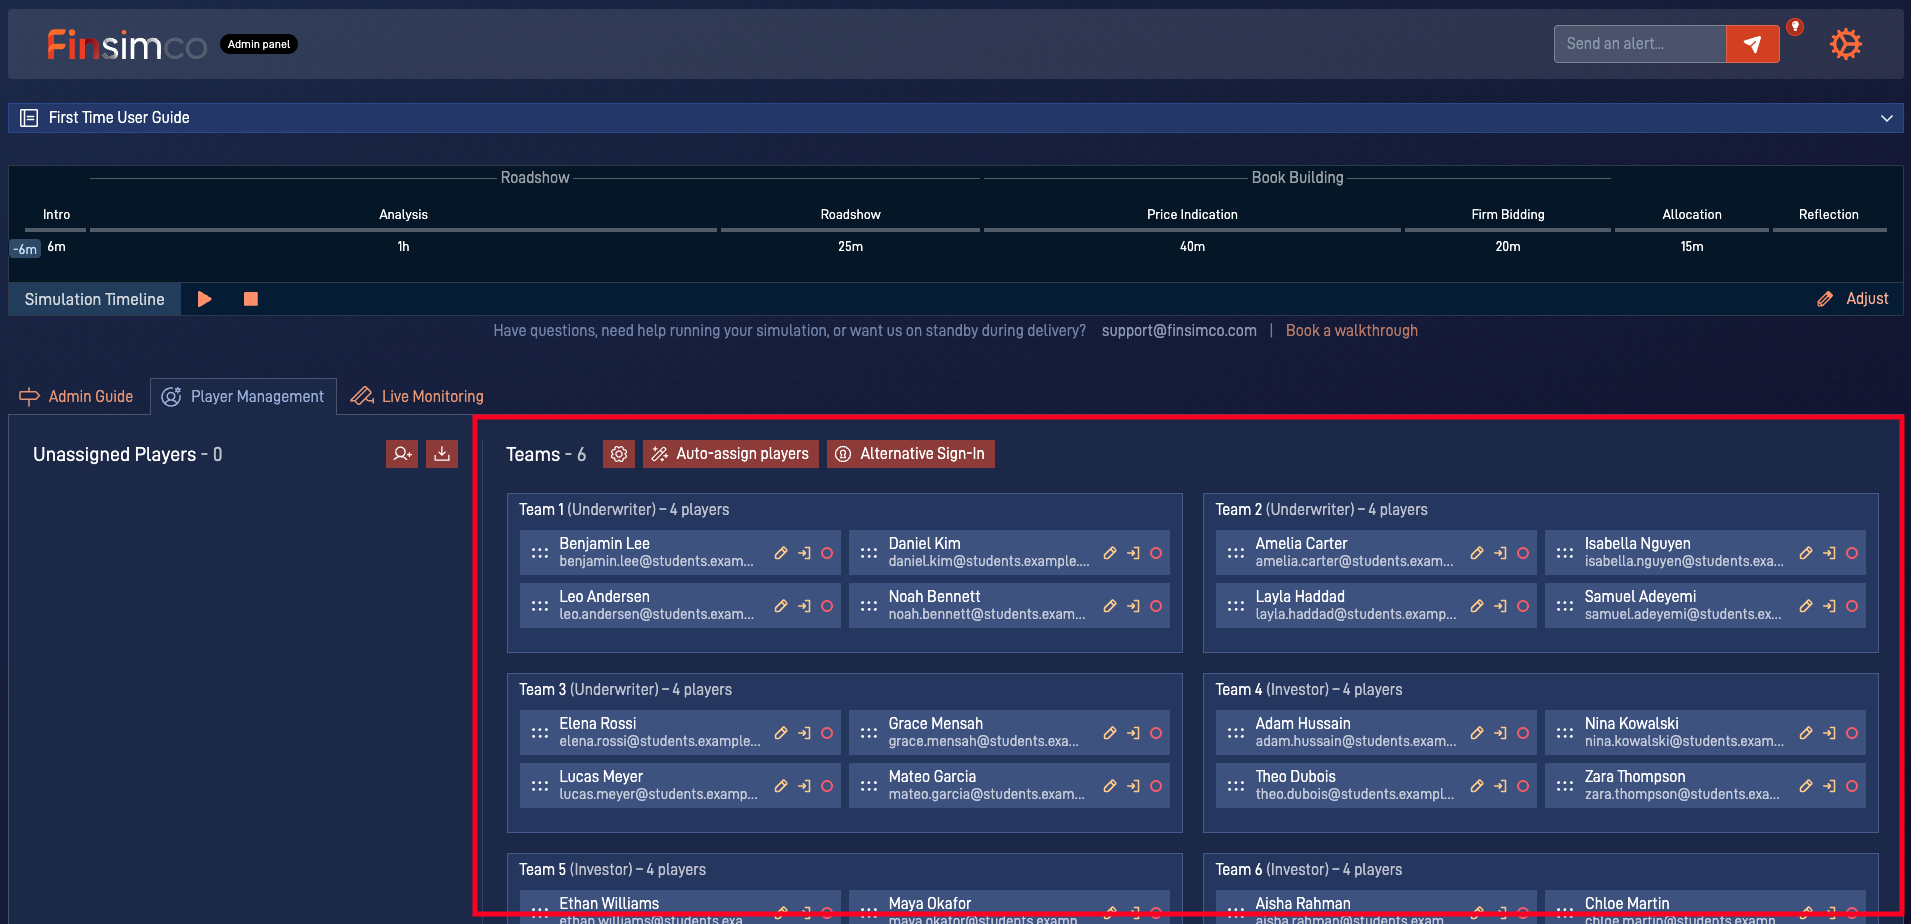Viewport: 1911px width, 924px height.
Task: Add a new unassigned player
Action: pos(402,454)
